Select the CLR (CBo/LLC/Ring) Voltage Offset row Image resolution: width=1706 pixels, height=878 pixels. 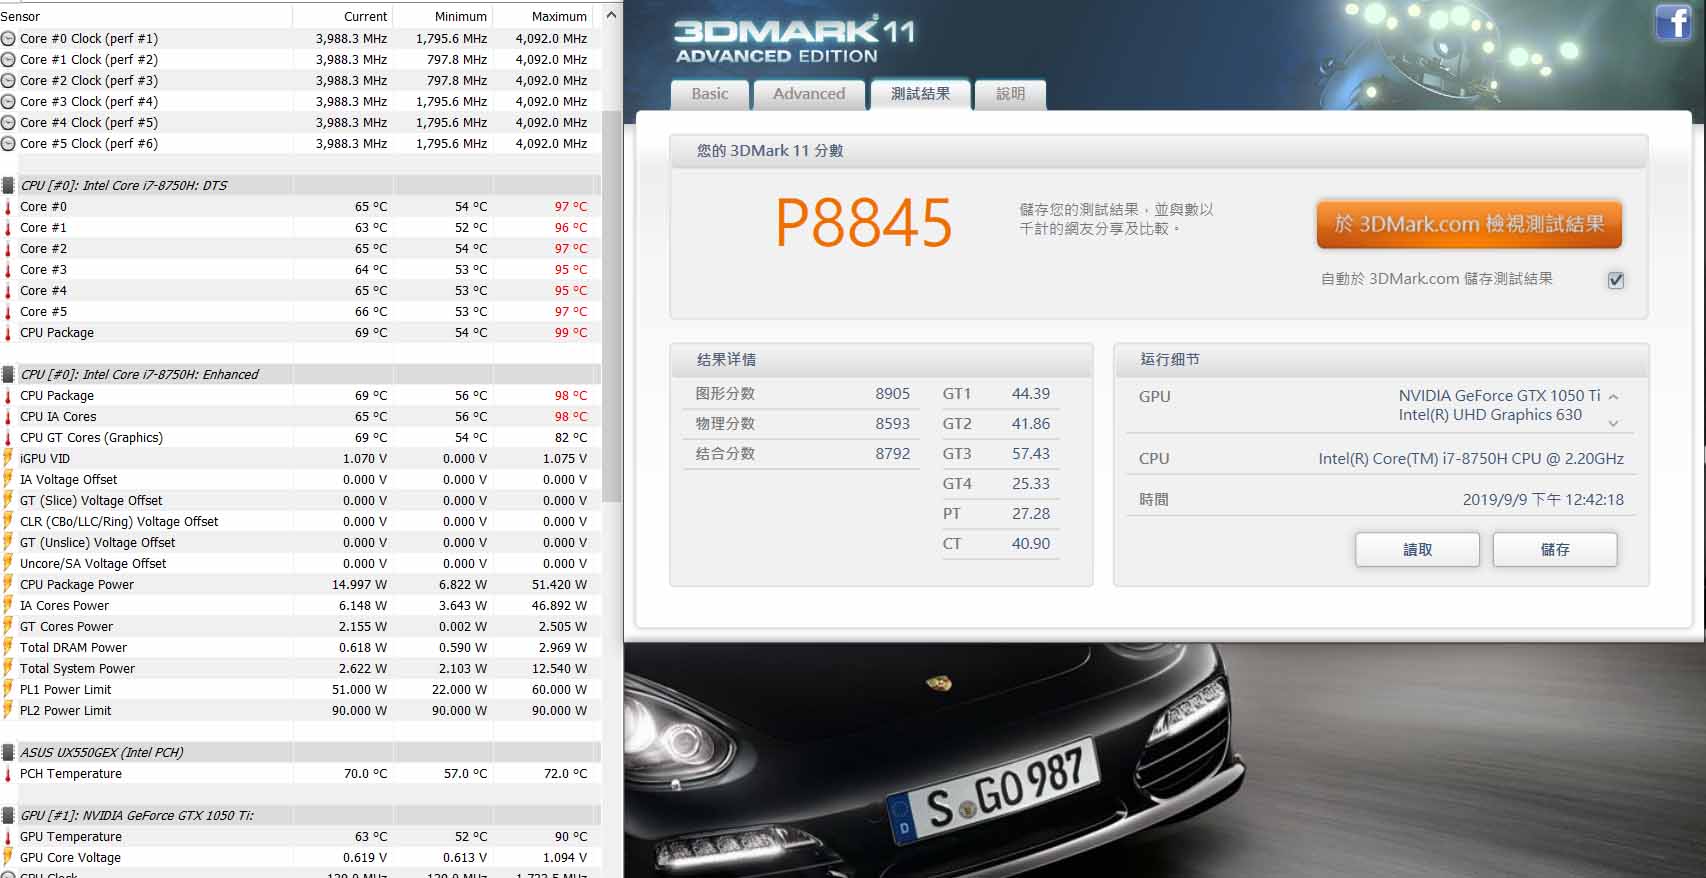point(300,522)
